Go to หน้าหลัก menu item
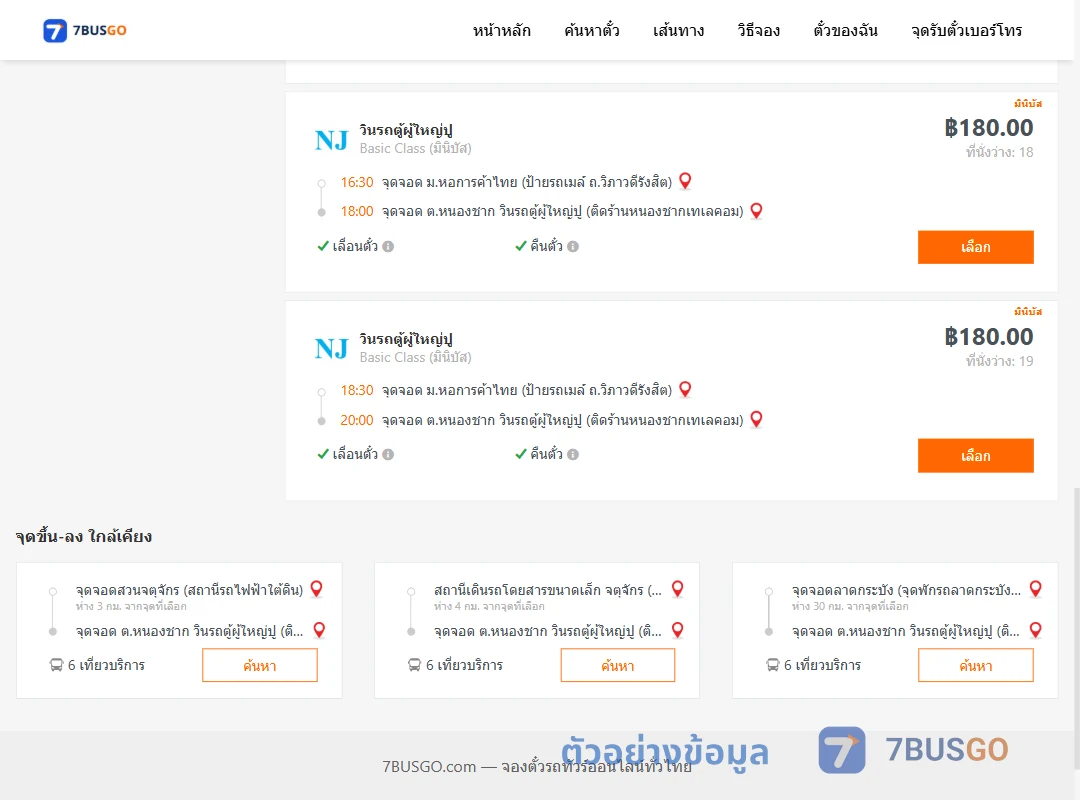This screenshot has height=800, width=1080. (501, 30)
